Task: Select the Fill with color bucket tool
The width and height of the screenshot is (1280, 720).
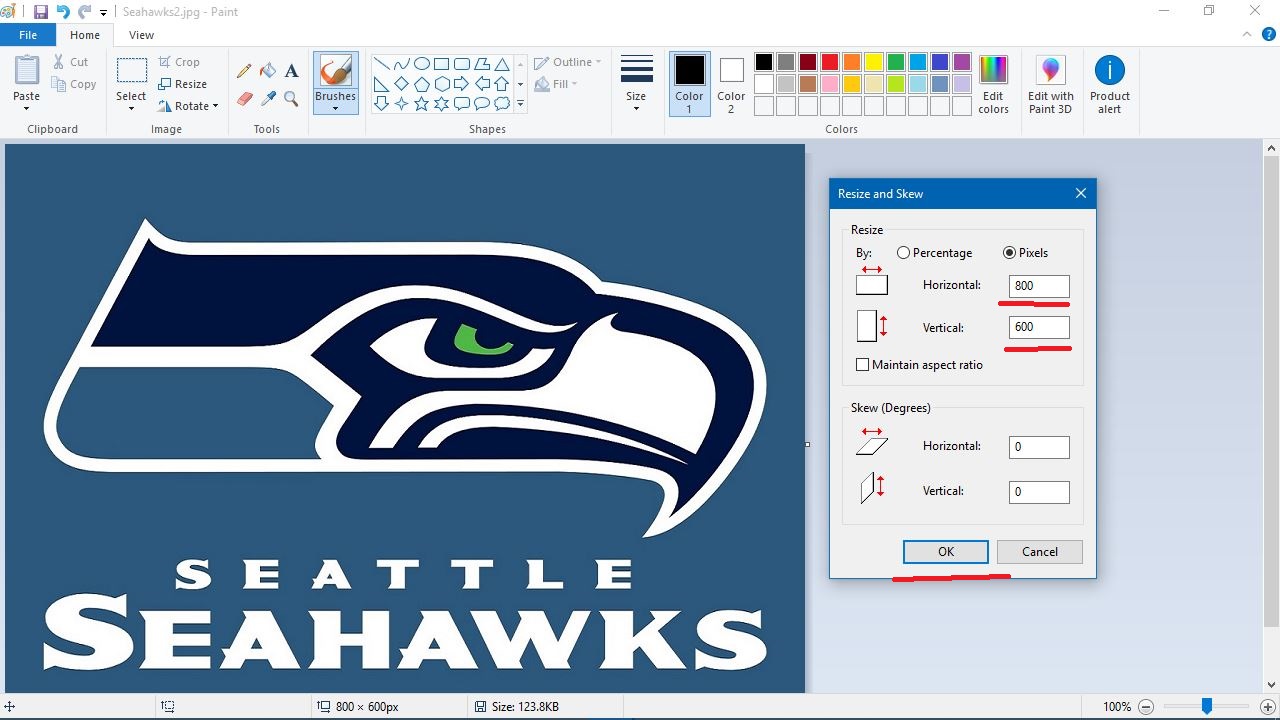Action: point(268,71)
